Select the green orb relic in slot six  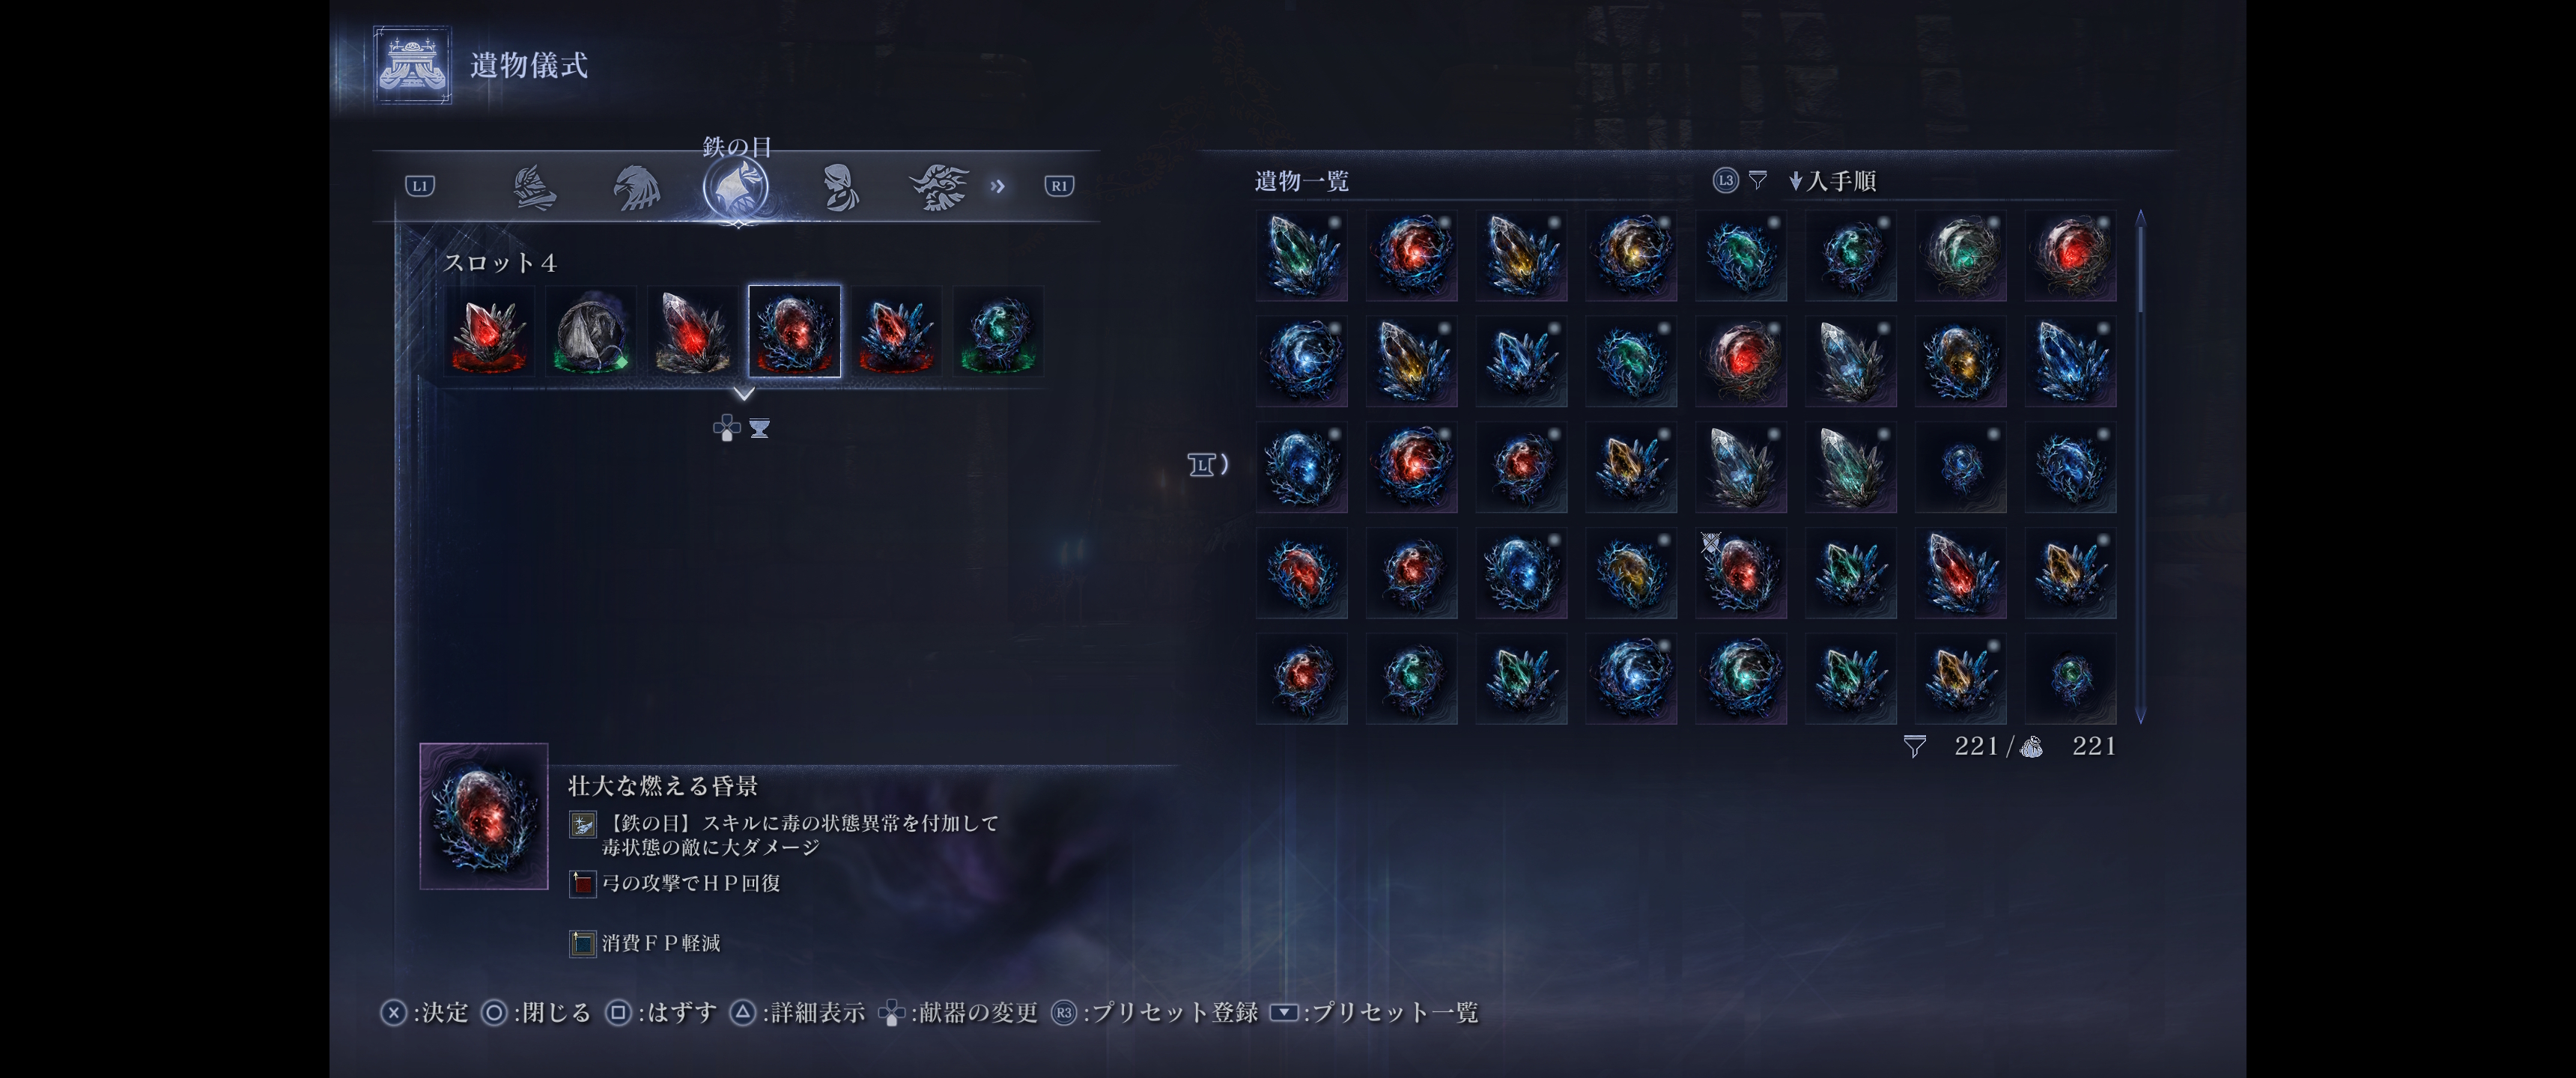(998, 332)
